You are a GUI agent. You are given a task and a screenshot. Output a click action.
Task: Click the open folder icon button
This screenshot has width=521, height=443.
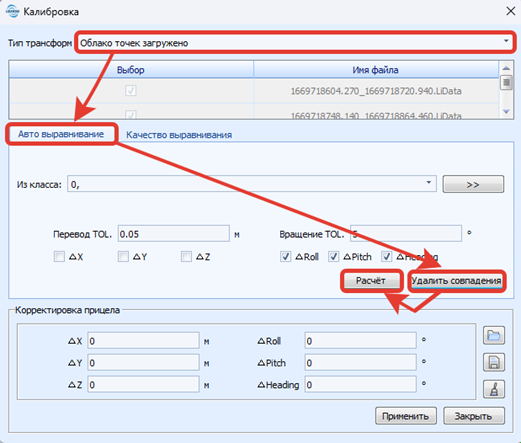(494, 335)
